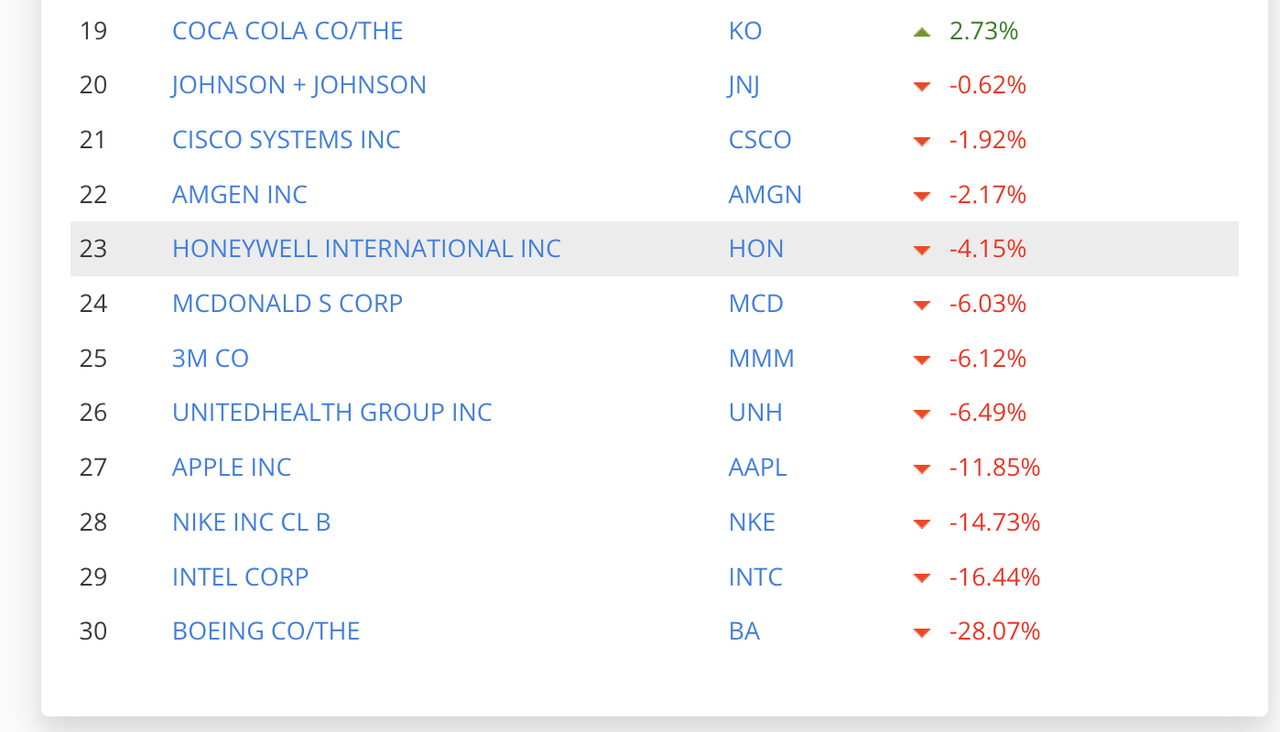Image resolution: width=1280 pixels, height=732 pixels.
Task: Click the green up arrow beside 2.73%
Action: pyautogui.click(x=922, y=32)
